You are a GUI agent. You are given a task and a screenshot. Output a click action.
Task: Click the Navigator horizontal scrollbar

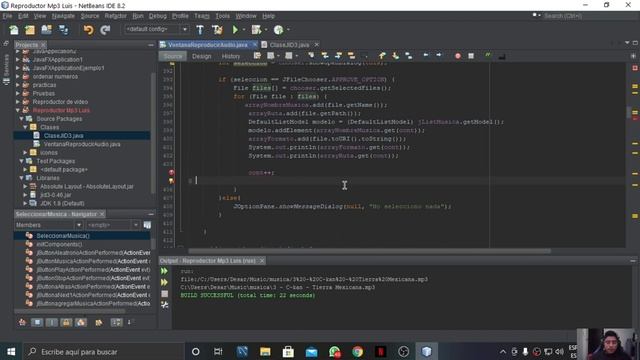pos(69,311)
